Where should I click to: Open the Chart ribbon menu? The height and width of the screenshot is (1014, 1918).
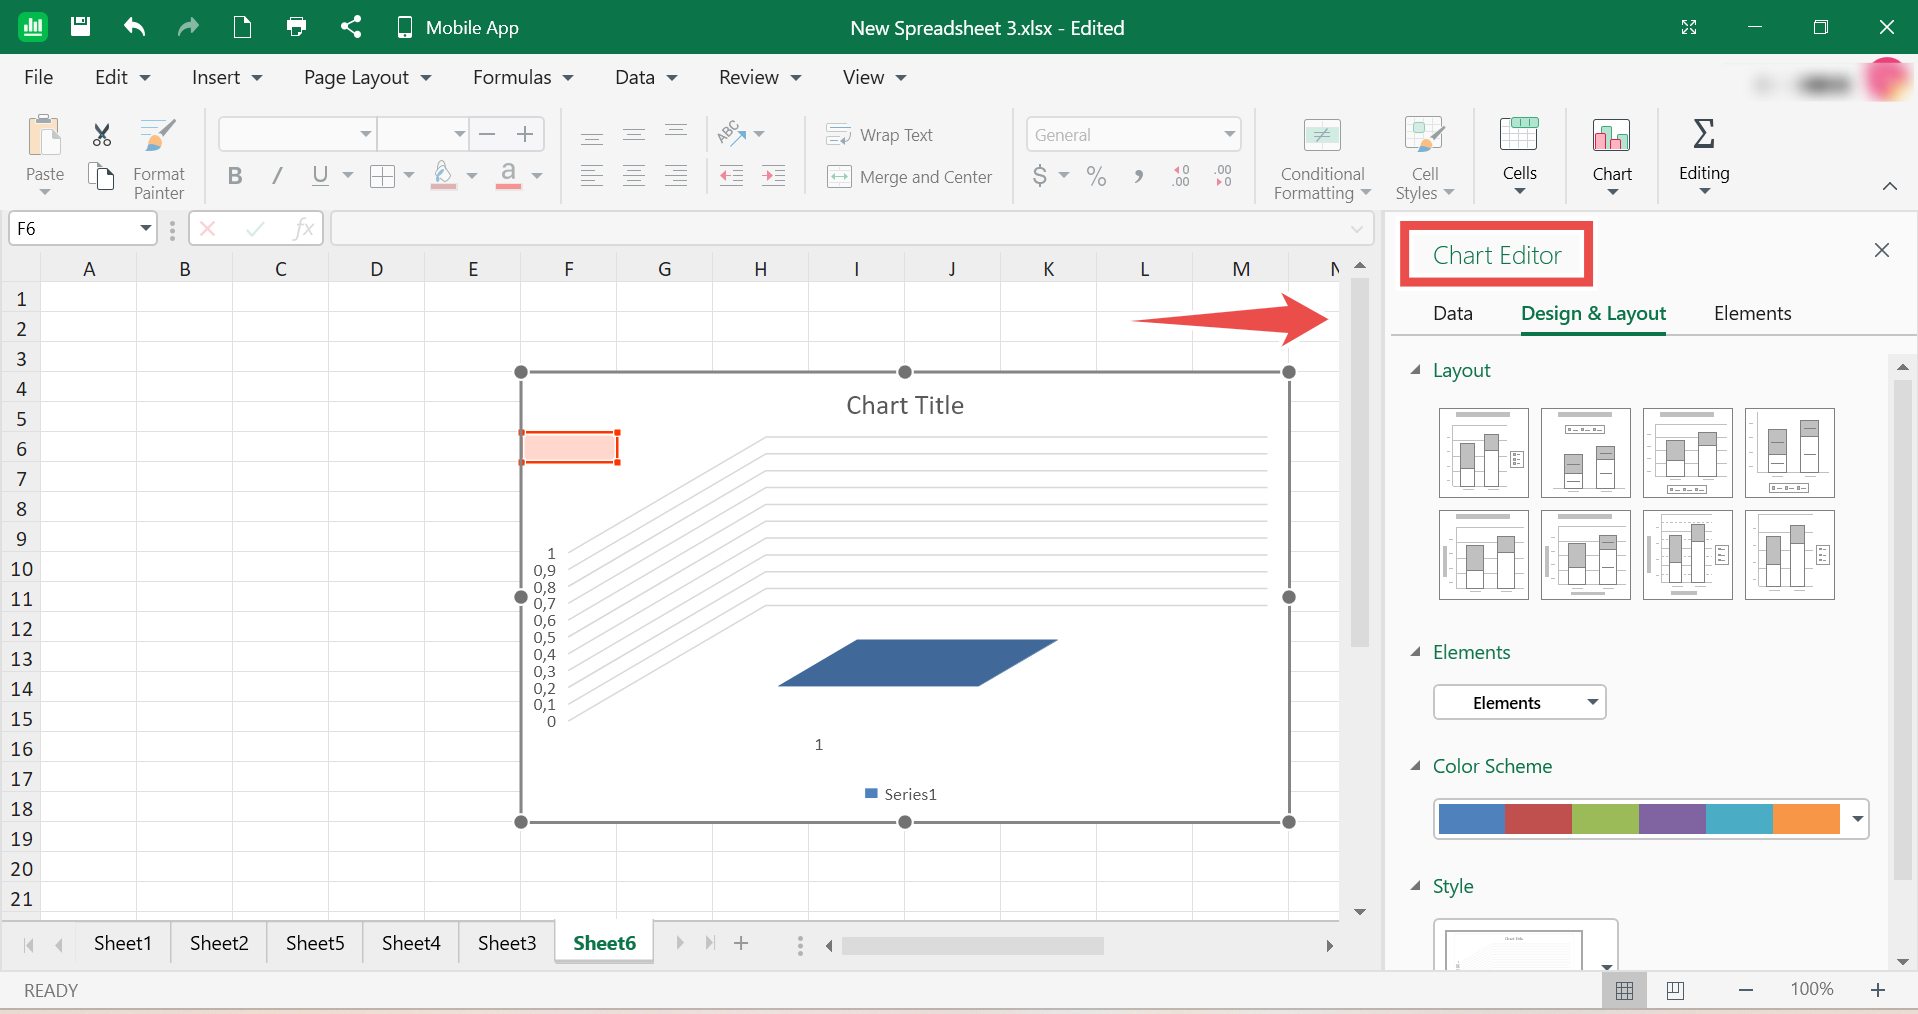(1612, 155)
